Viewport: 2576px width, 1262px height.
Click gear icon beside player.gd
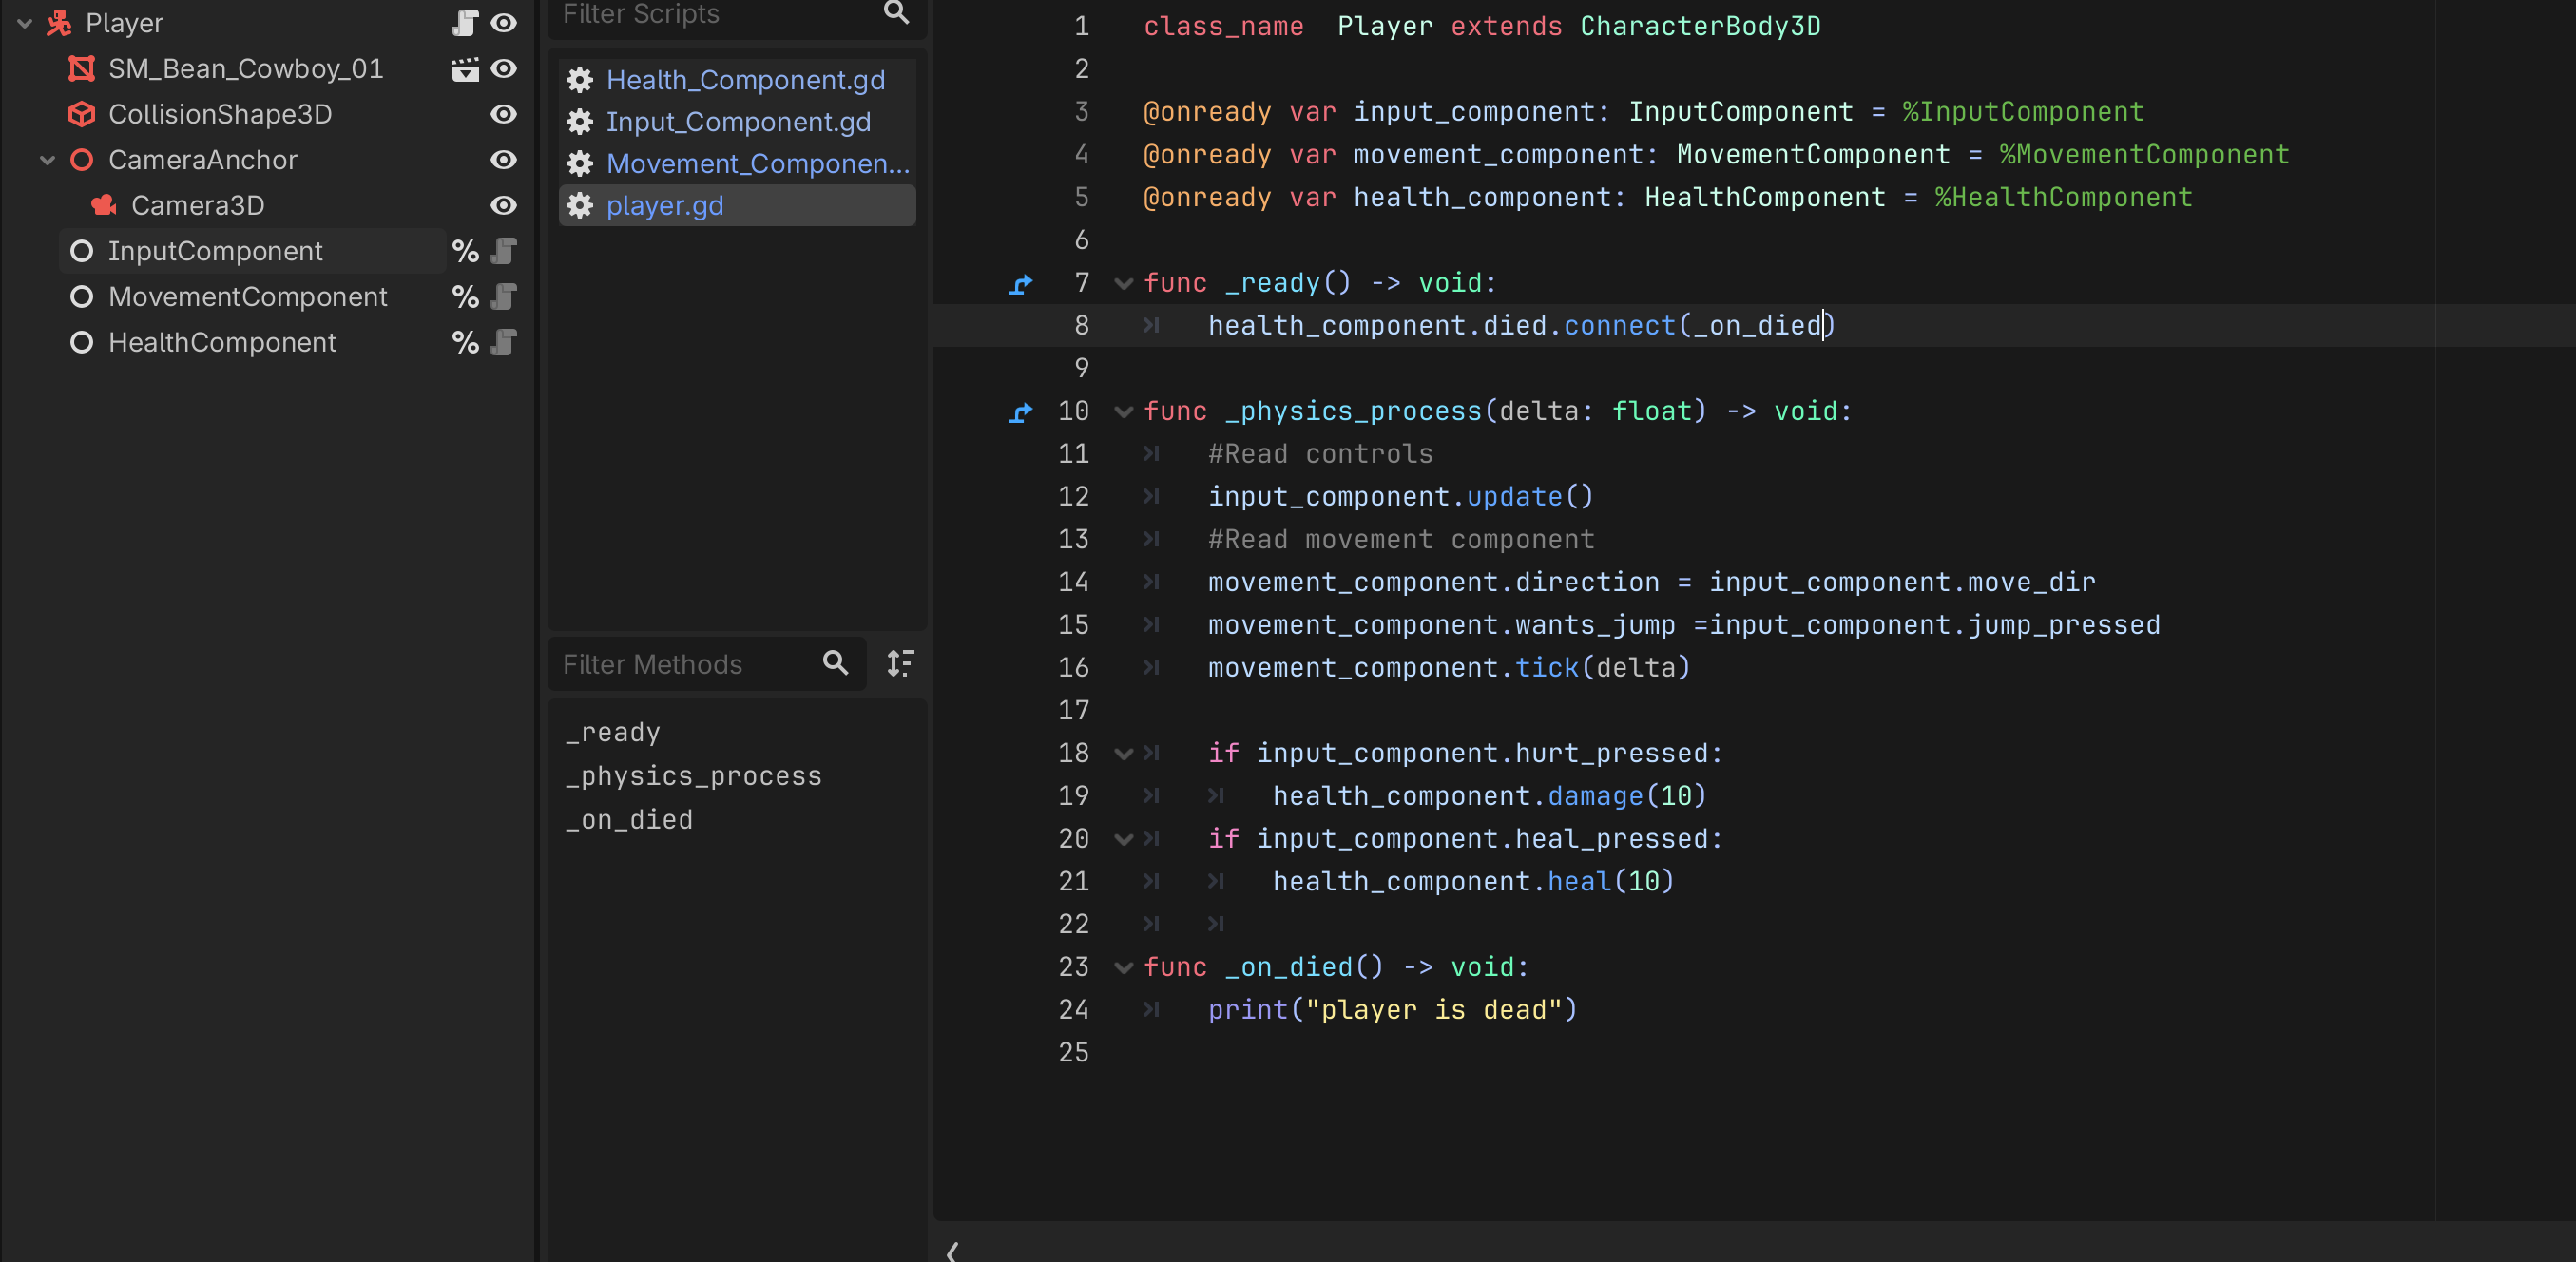tap(580, 206)
